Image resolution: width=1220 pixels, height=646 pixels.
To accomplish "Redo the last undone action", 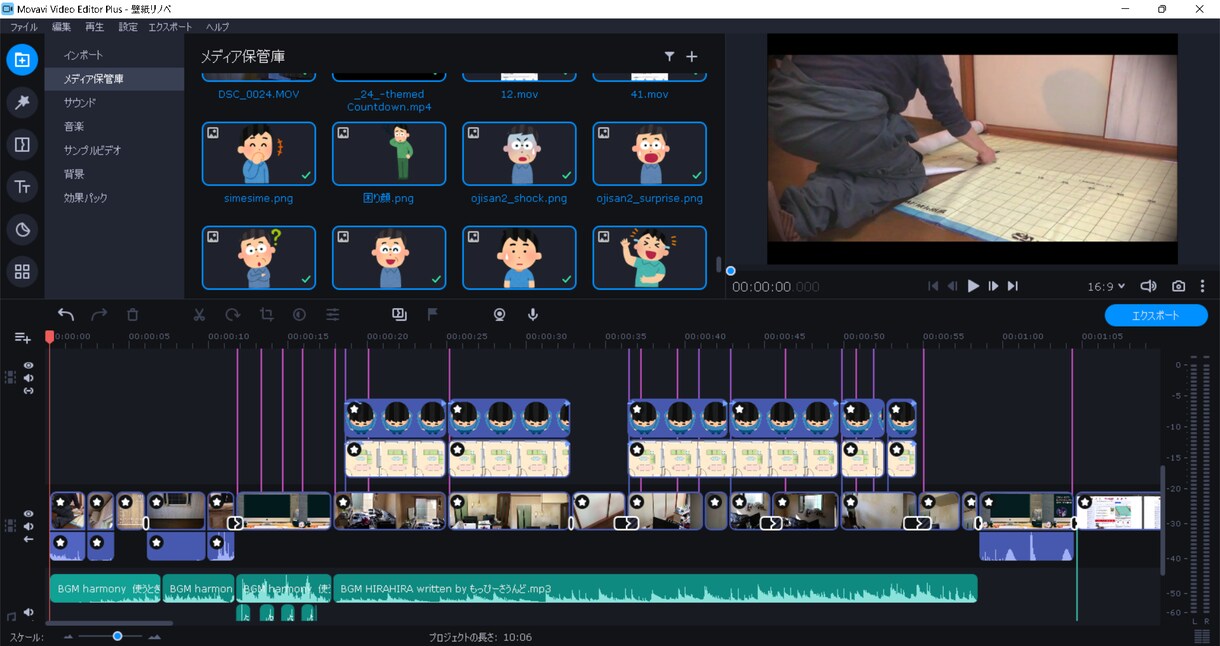I will (99, 314).
